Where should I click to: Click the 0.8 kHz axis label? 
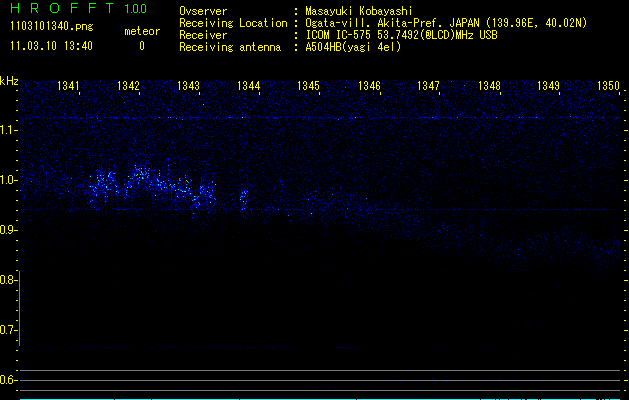coord(7,280)
